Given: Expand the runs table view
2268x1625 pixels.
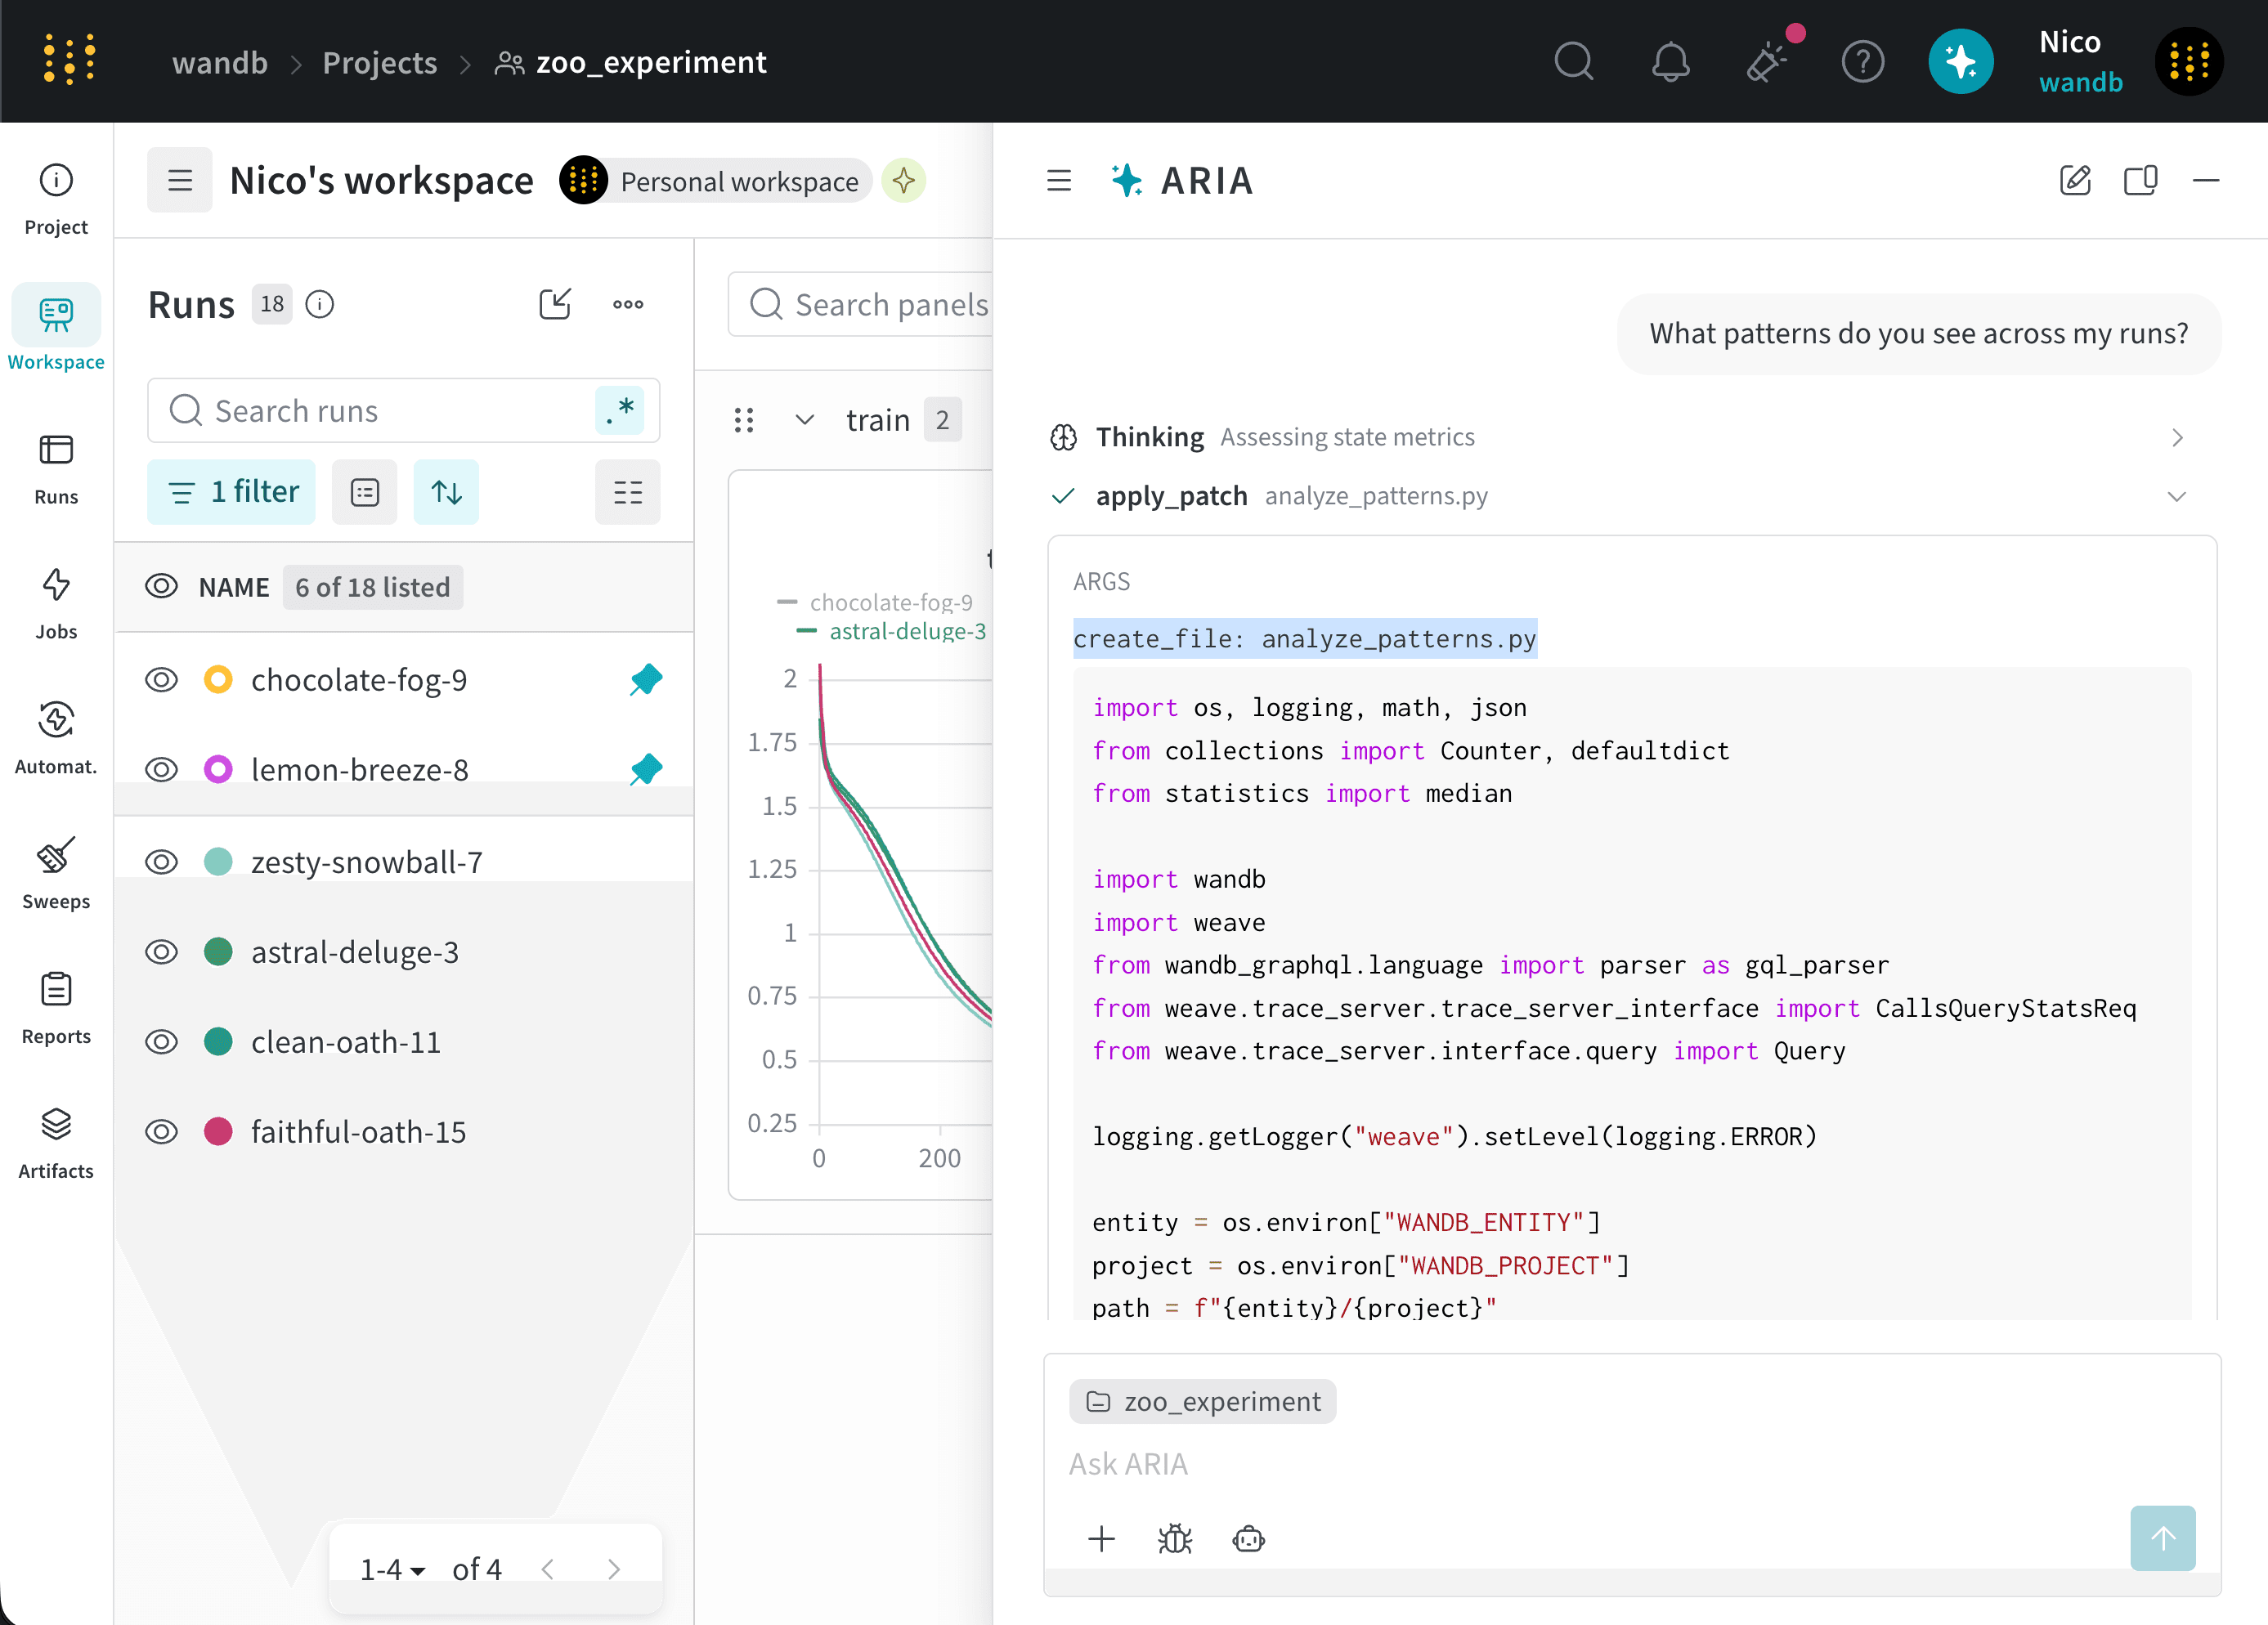Looking at the screenshot, I should (555, 304).
